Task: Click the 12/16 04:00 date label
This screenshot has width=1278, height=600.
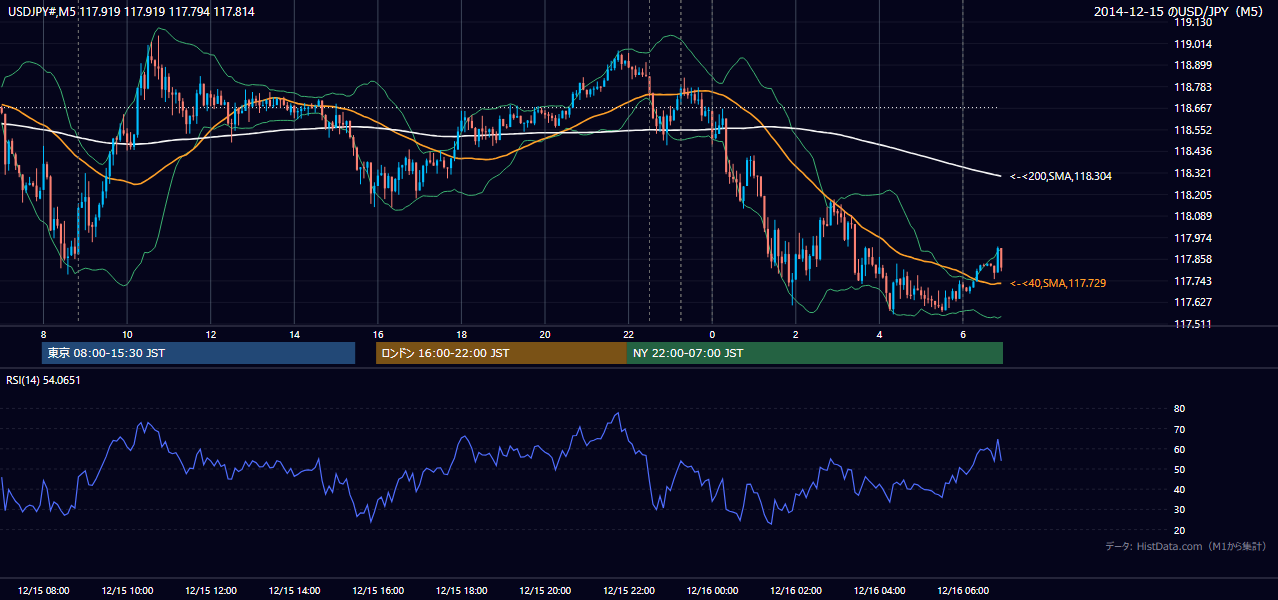Action: (x=879, y=591)
